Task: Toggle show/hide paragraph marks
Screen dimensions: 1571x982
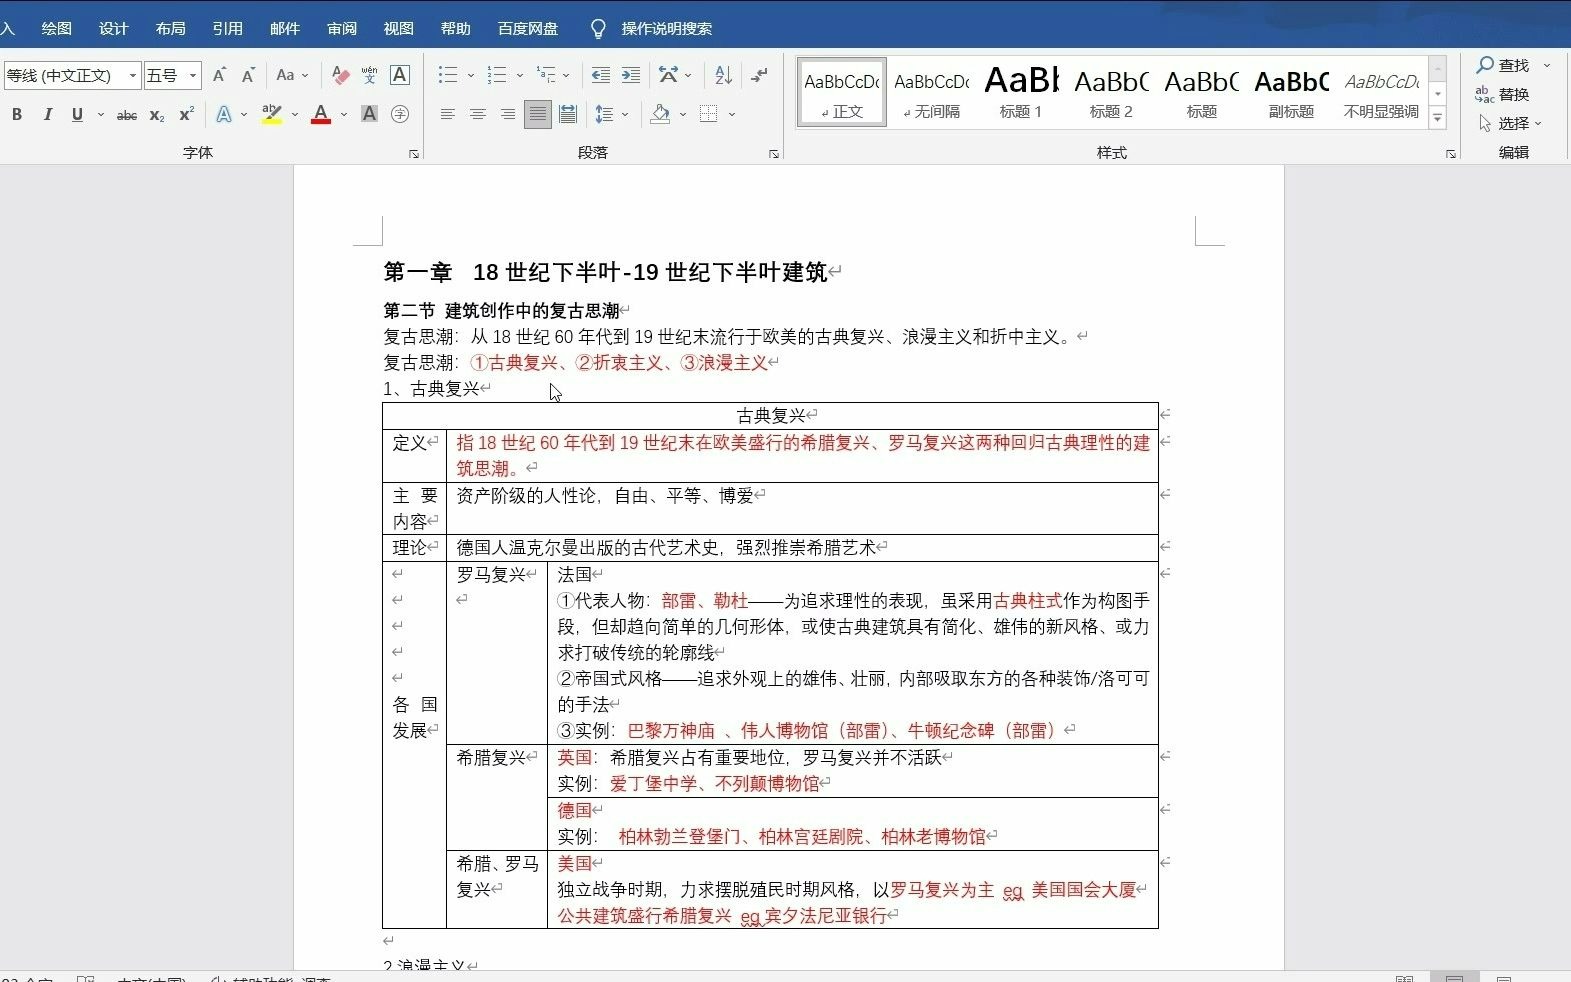Action: pyautogui.click(x=760, y=75)
